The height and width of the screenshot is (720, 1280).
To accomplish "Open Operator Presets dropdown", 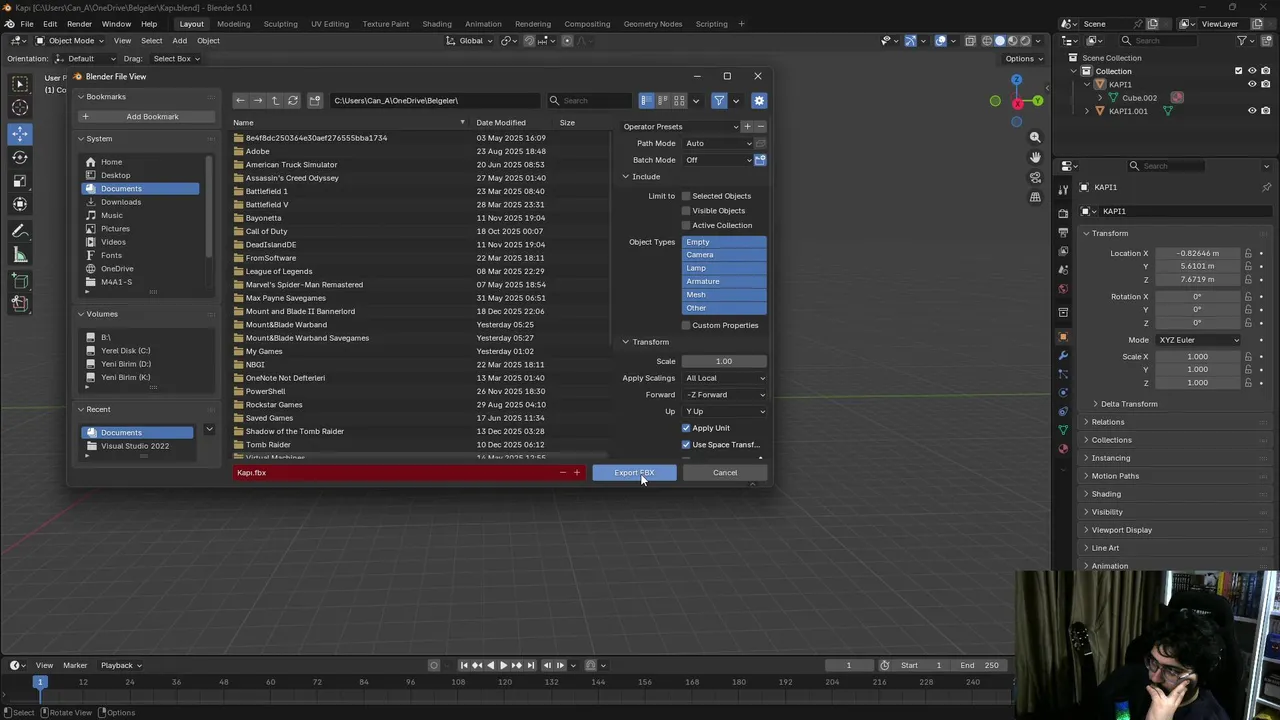I will 680,126.
